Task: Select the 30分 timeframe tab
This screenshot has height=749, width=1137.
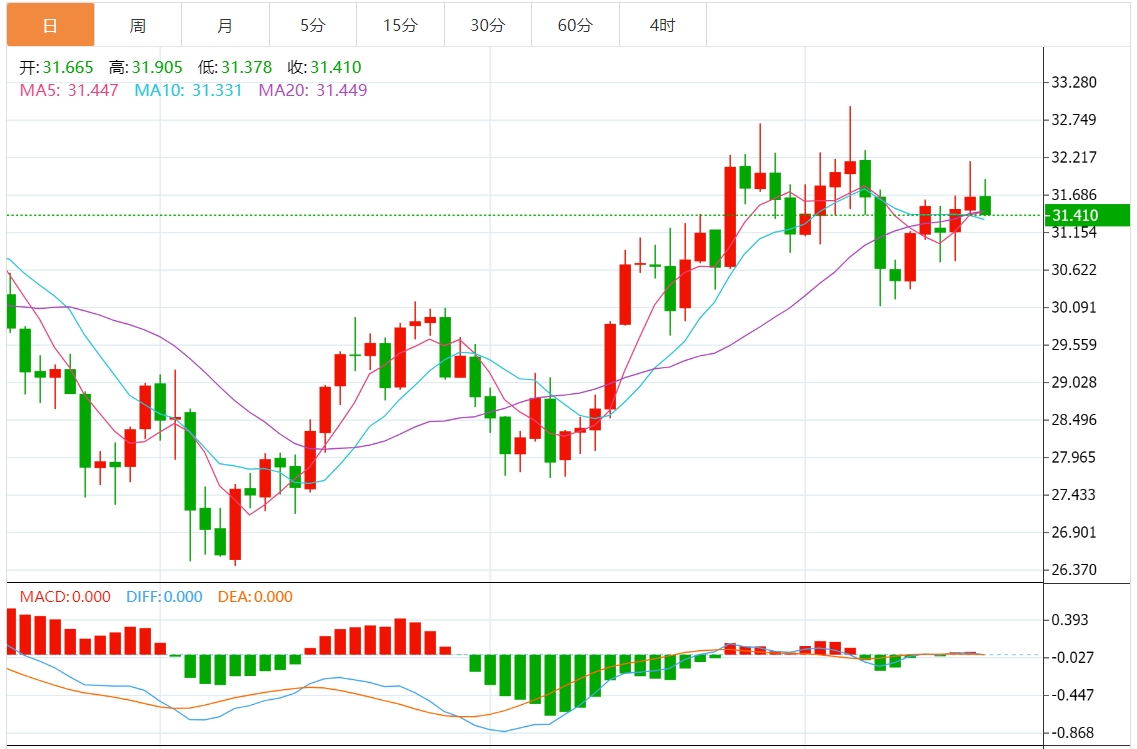Action: click(488, 25)
